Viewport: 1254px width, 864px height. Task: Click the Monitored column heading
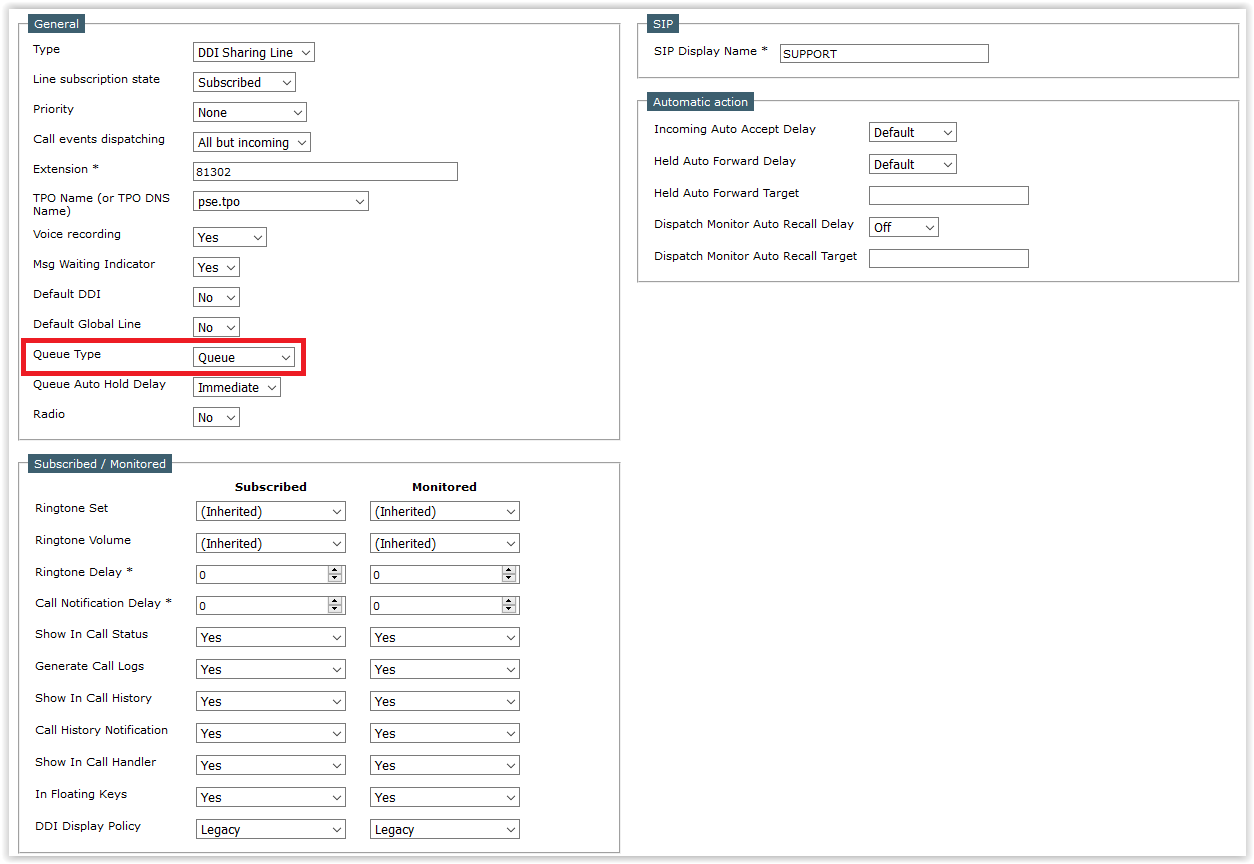coord(444,487)
